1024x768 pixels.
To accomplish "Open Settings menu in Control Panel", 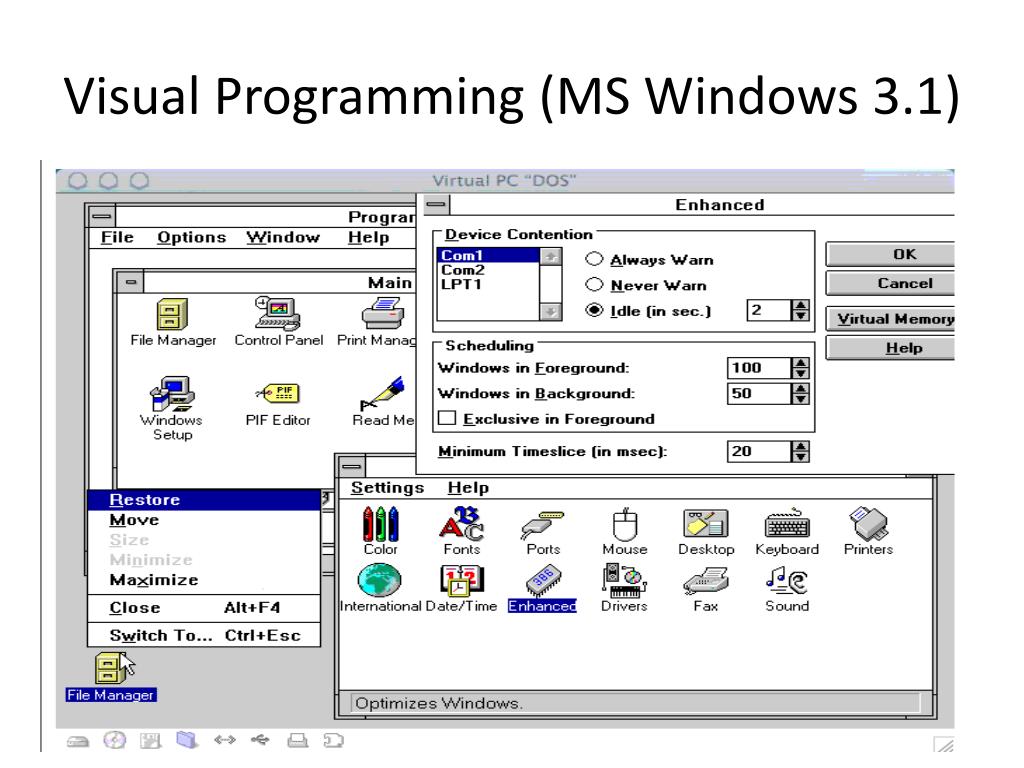I will click(387, 488).
